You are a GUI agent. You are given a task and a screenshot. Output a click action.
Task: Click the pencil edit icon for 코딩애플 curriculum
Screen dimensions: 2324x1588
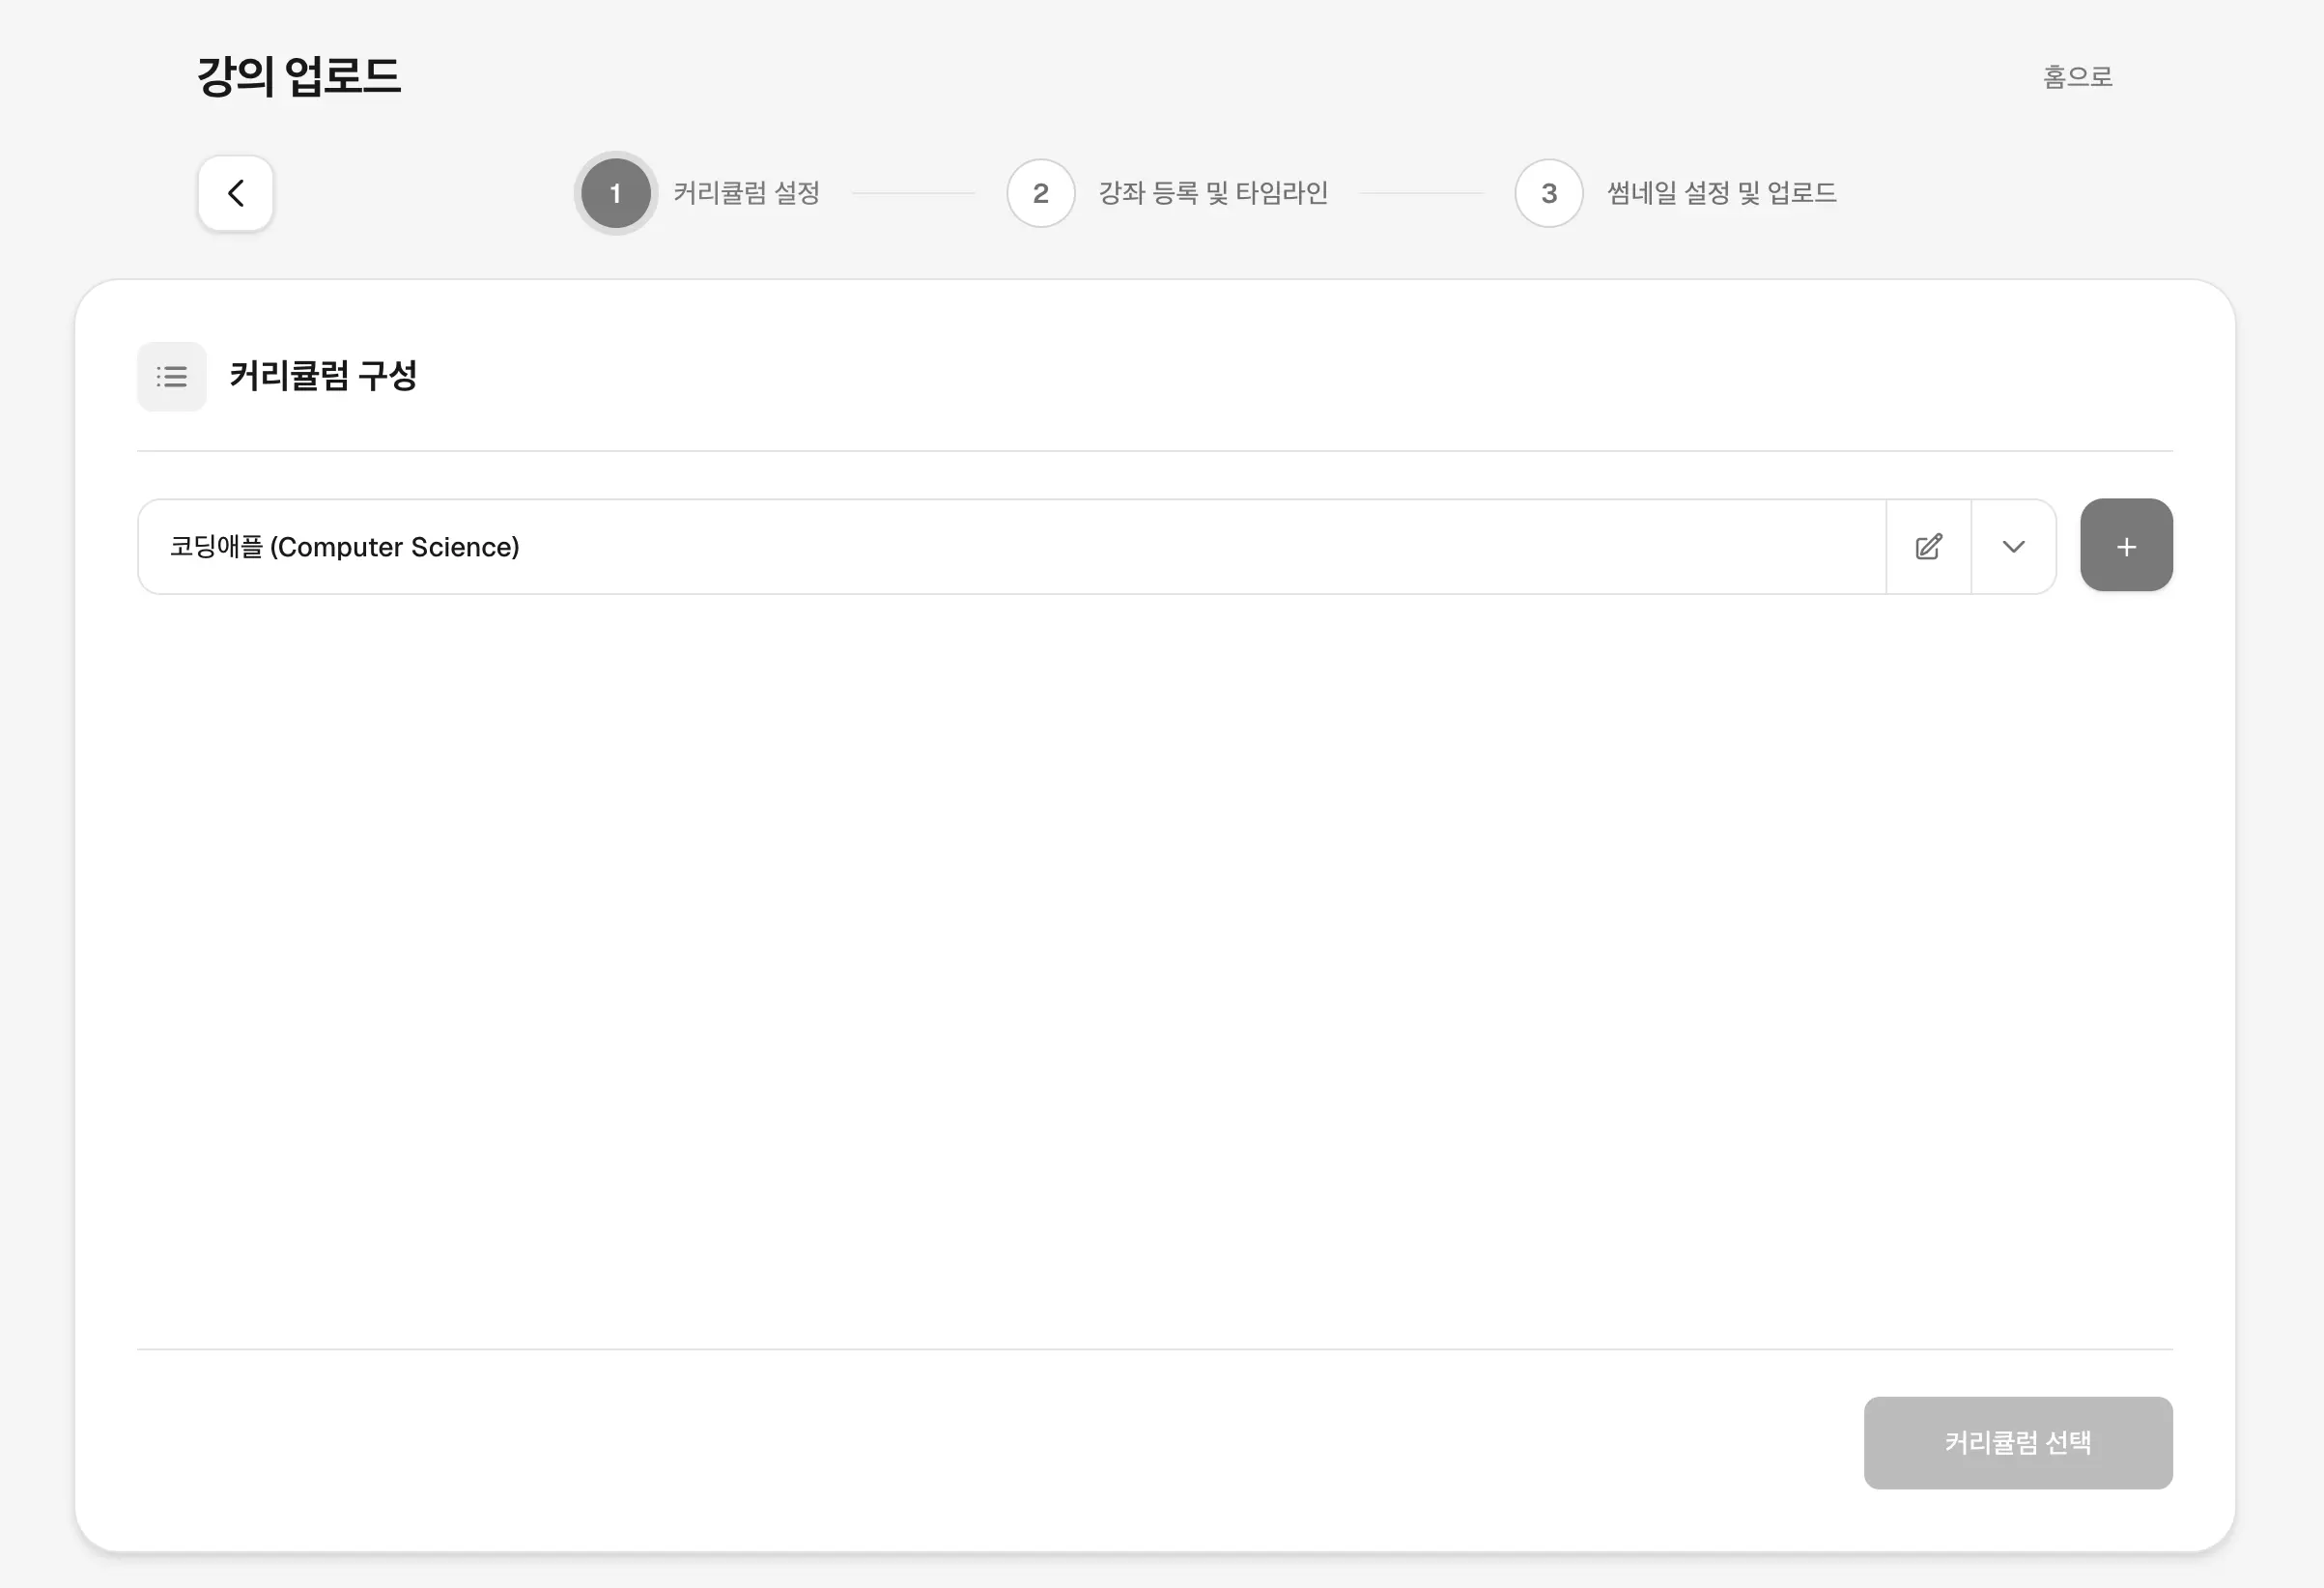[x=1928, y=547]
